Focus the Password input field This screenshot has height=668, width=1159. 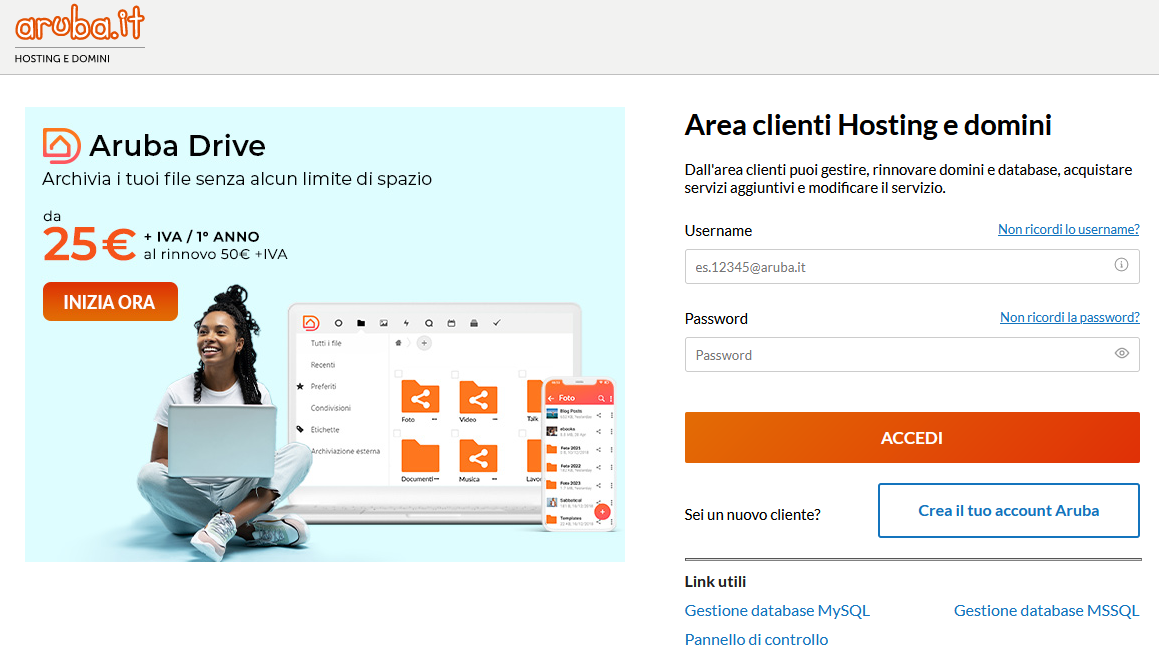click(x=912, y=355)
